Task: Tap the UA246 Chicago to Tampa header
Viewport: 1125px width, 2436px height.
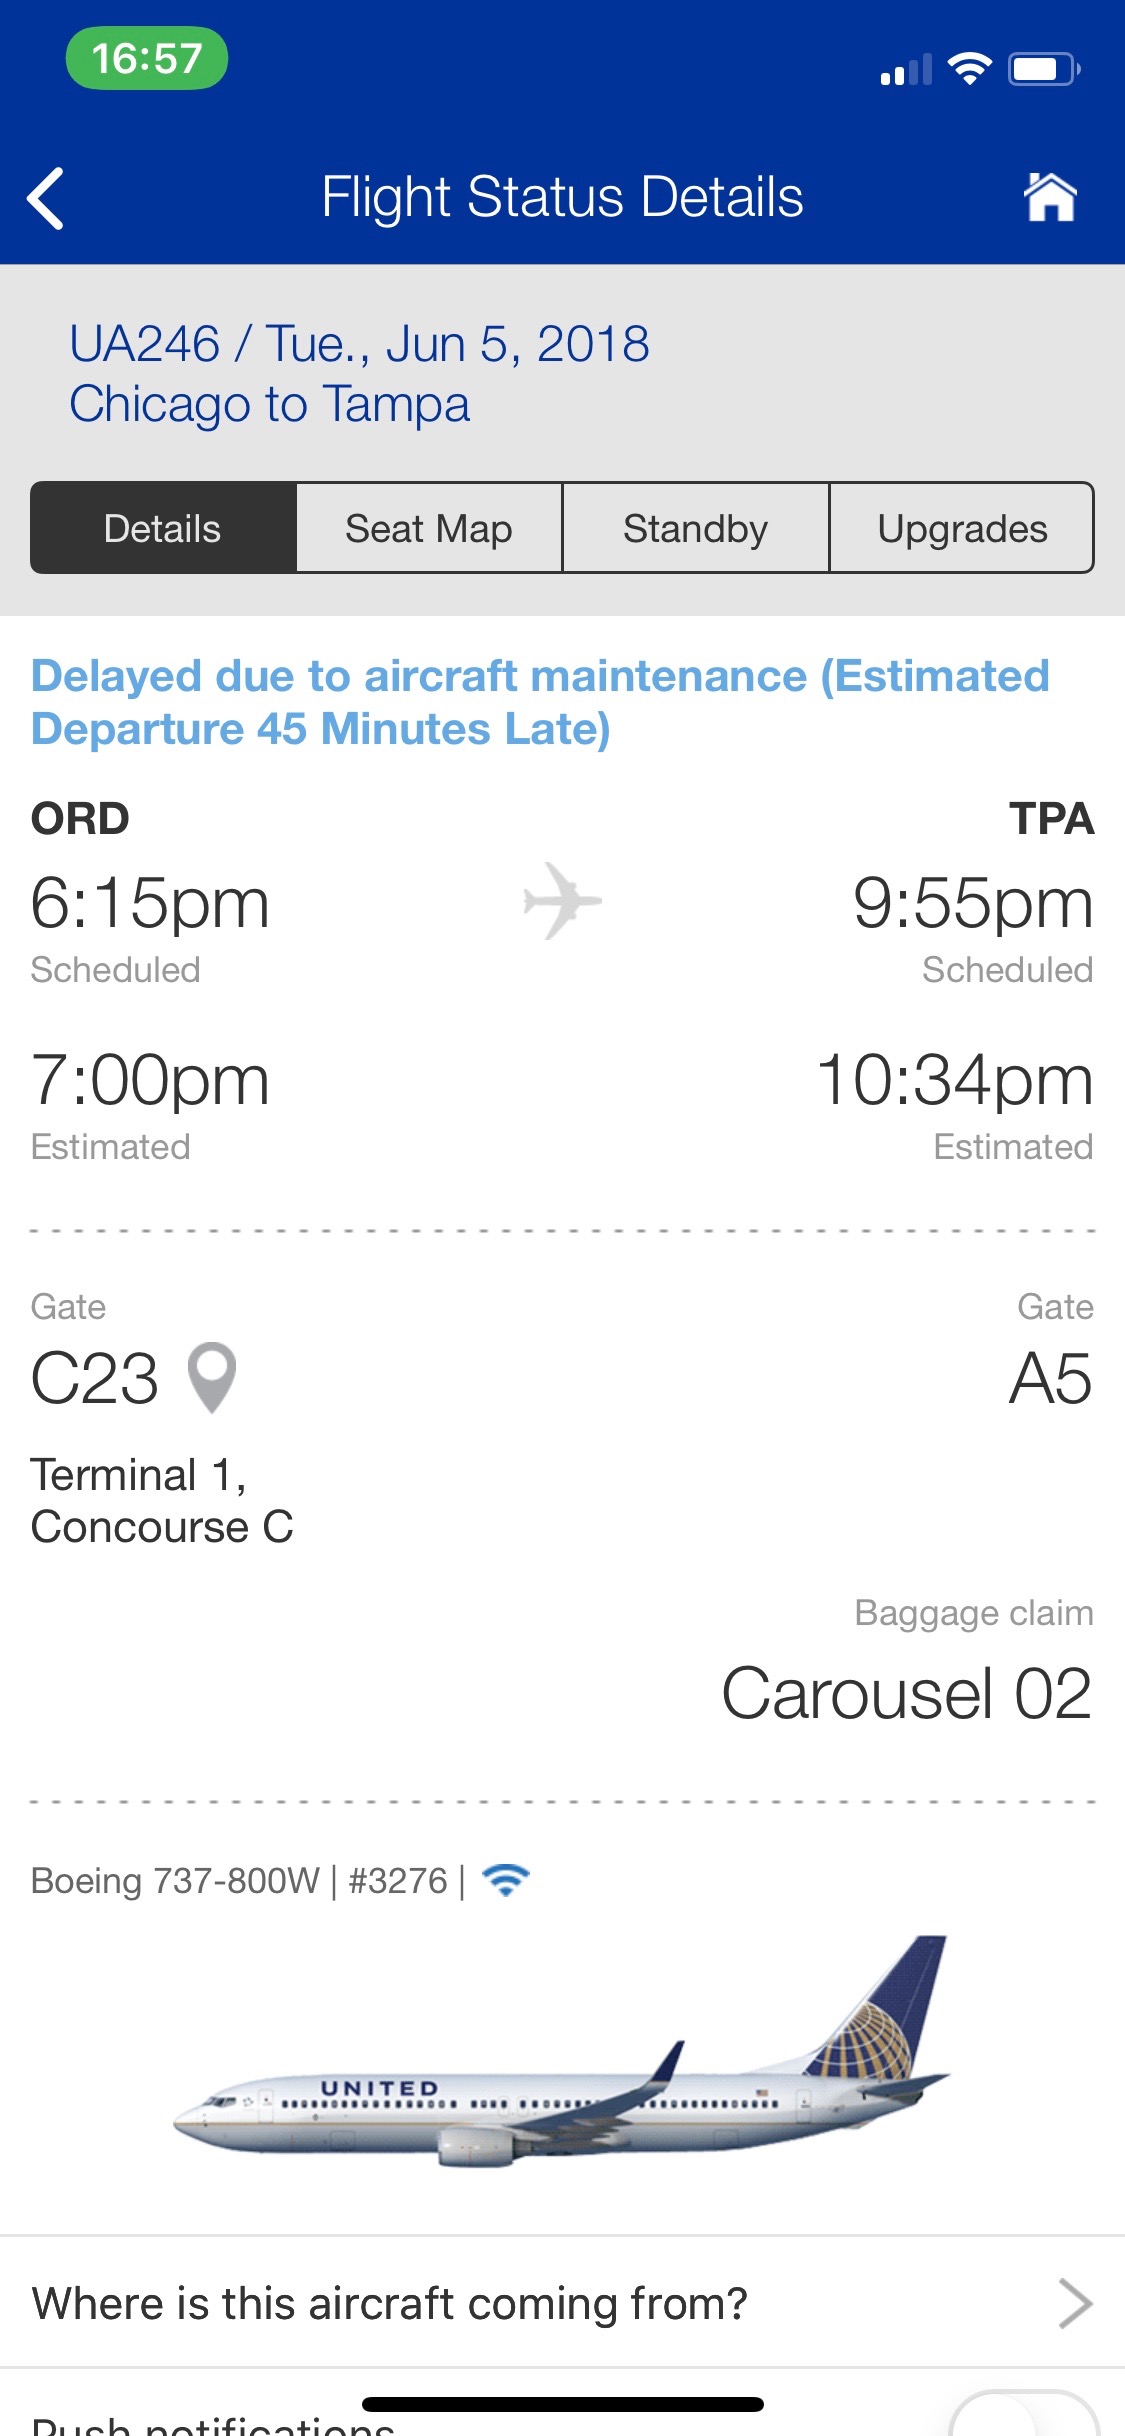Action: pyautogui.click(x=360, y=374)
